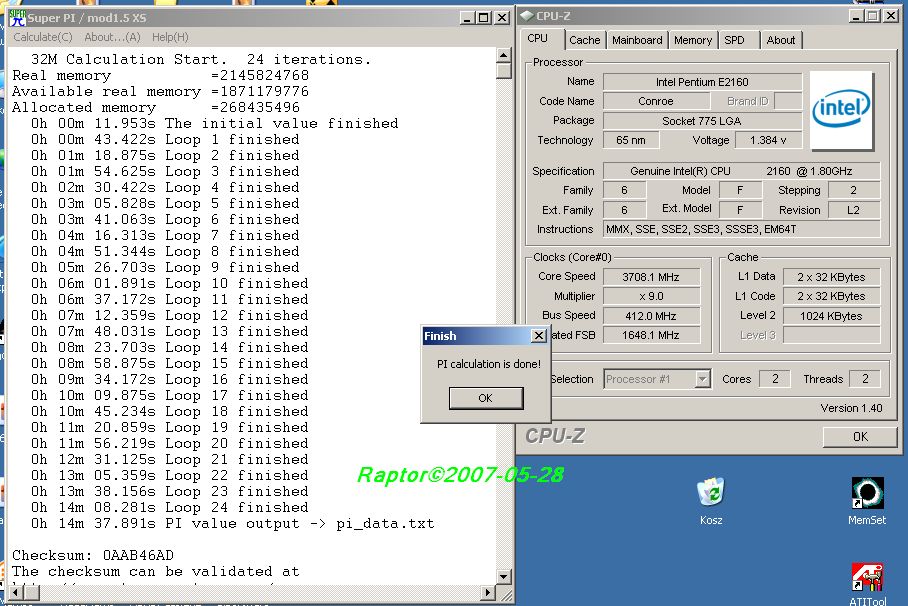Click the Specification Genuine Intel(R) CPU field
This screenshot has height=606, width=908.
point(741,171)
